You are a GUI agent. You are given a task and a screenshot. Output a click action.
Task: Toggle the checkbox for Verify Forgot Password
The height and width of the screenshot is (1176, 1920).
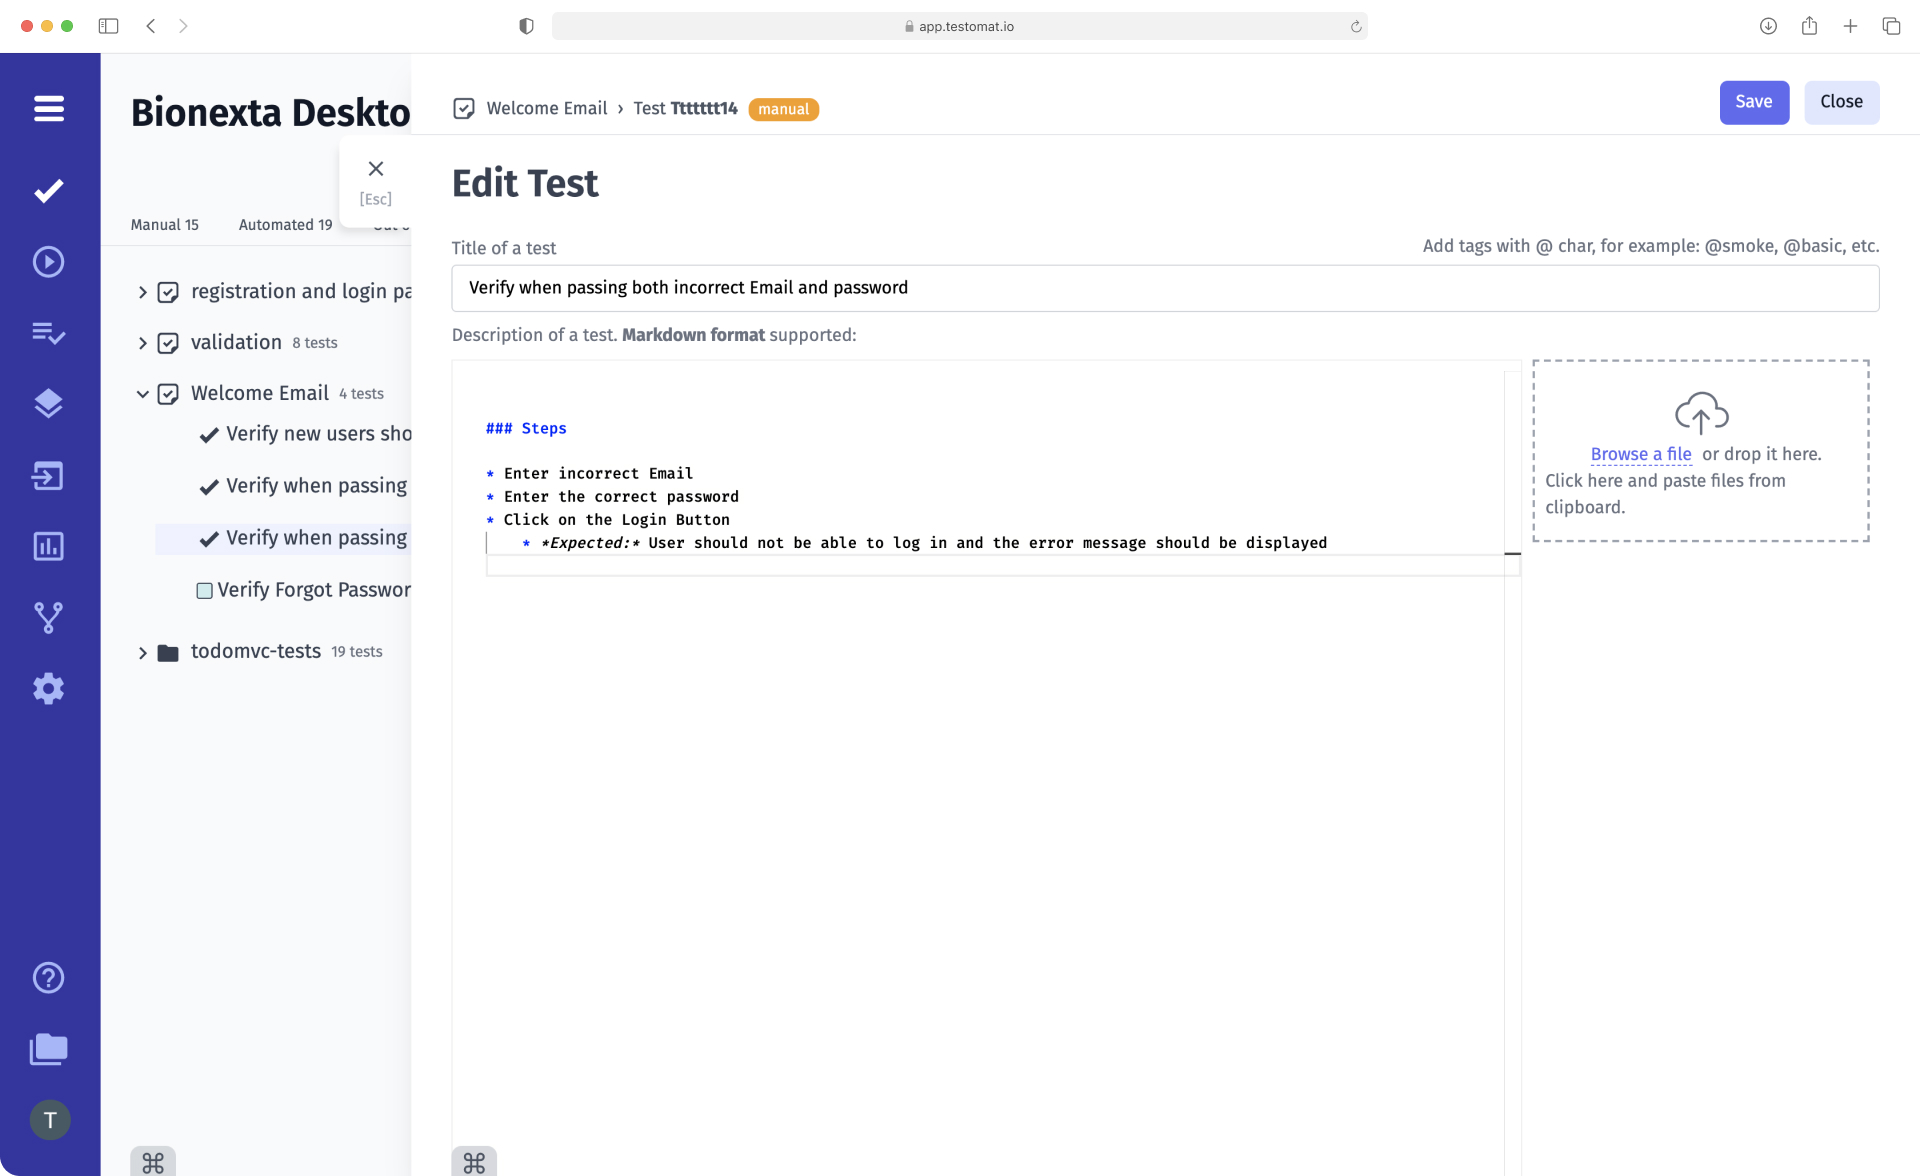pos(202,591)
